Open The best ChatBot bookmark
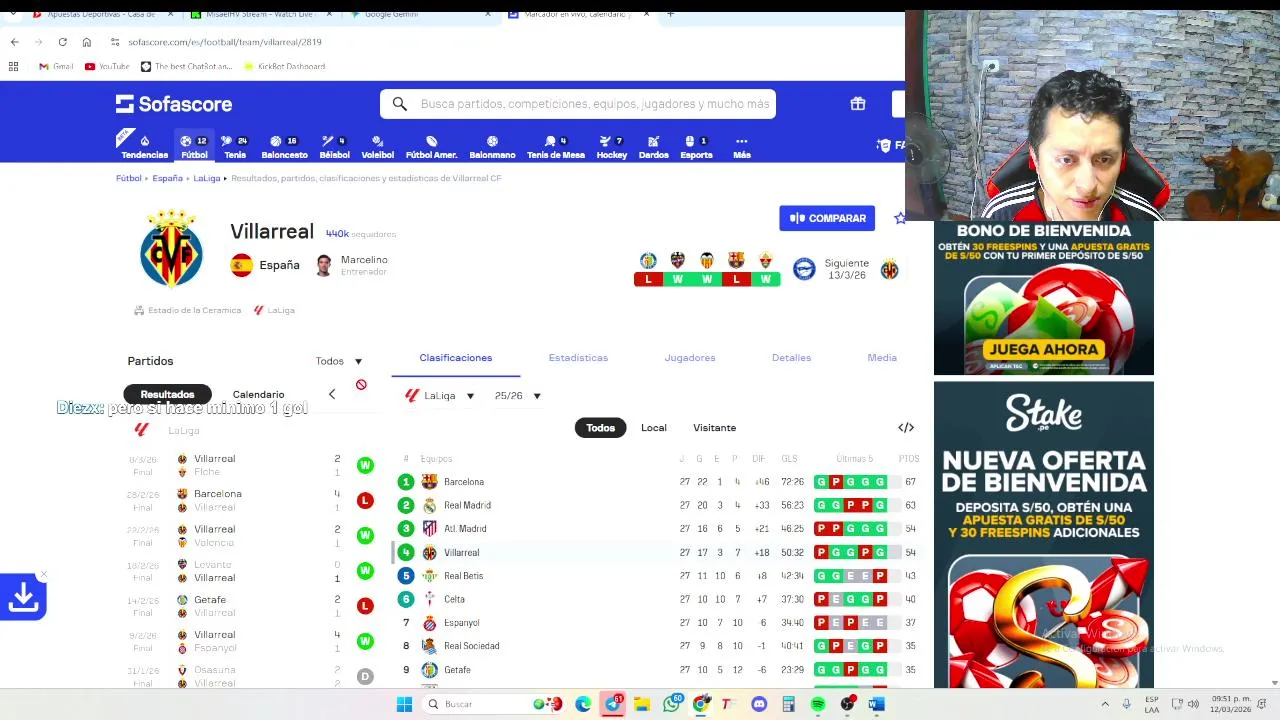The image size is (1280, 720). pos(186,66)
